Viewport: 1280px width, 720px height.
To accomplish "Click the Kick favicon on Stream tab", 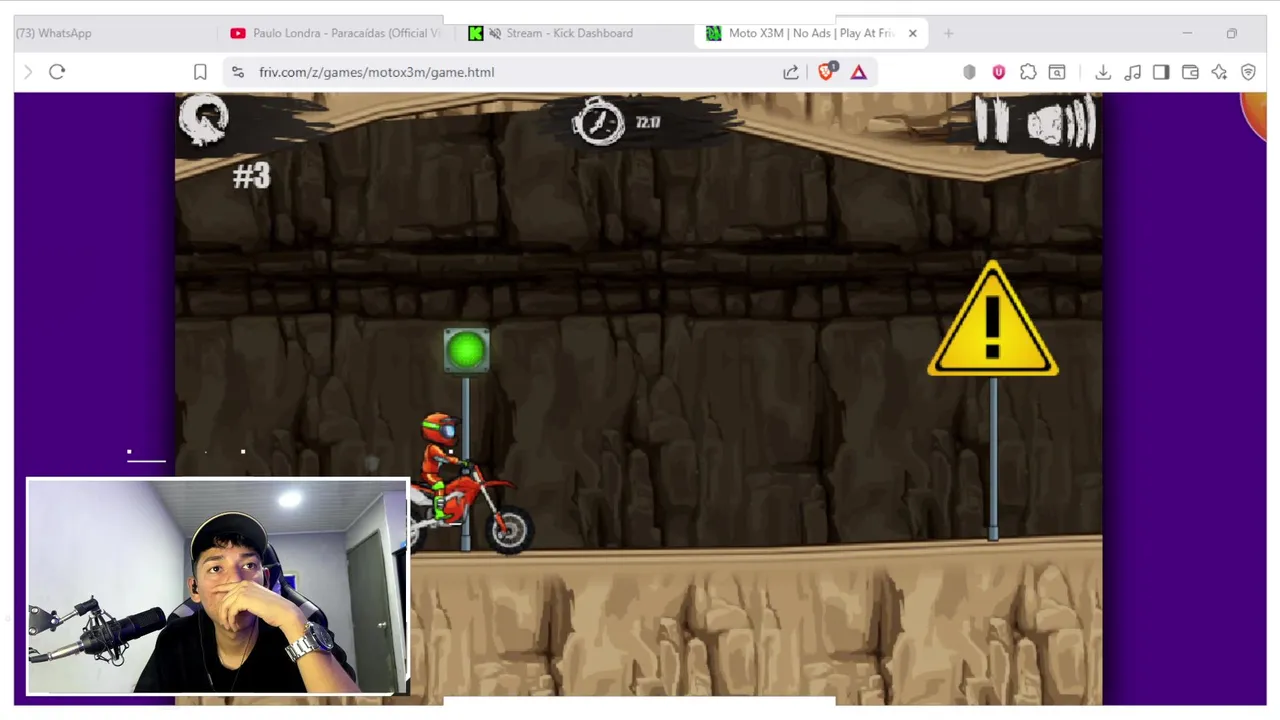I will (475, 33).
